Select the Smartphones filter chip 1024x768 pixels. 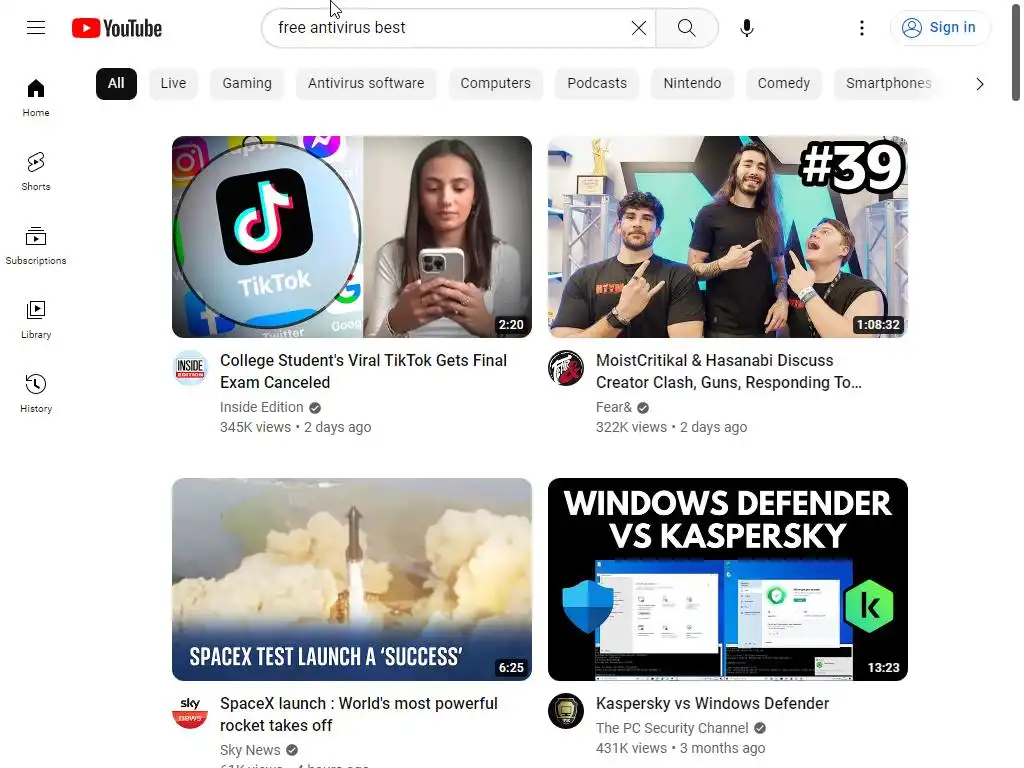(888, 84)
